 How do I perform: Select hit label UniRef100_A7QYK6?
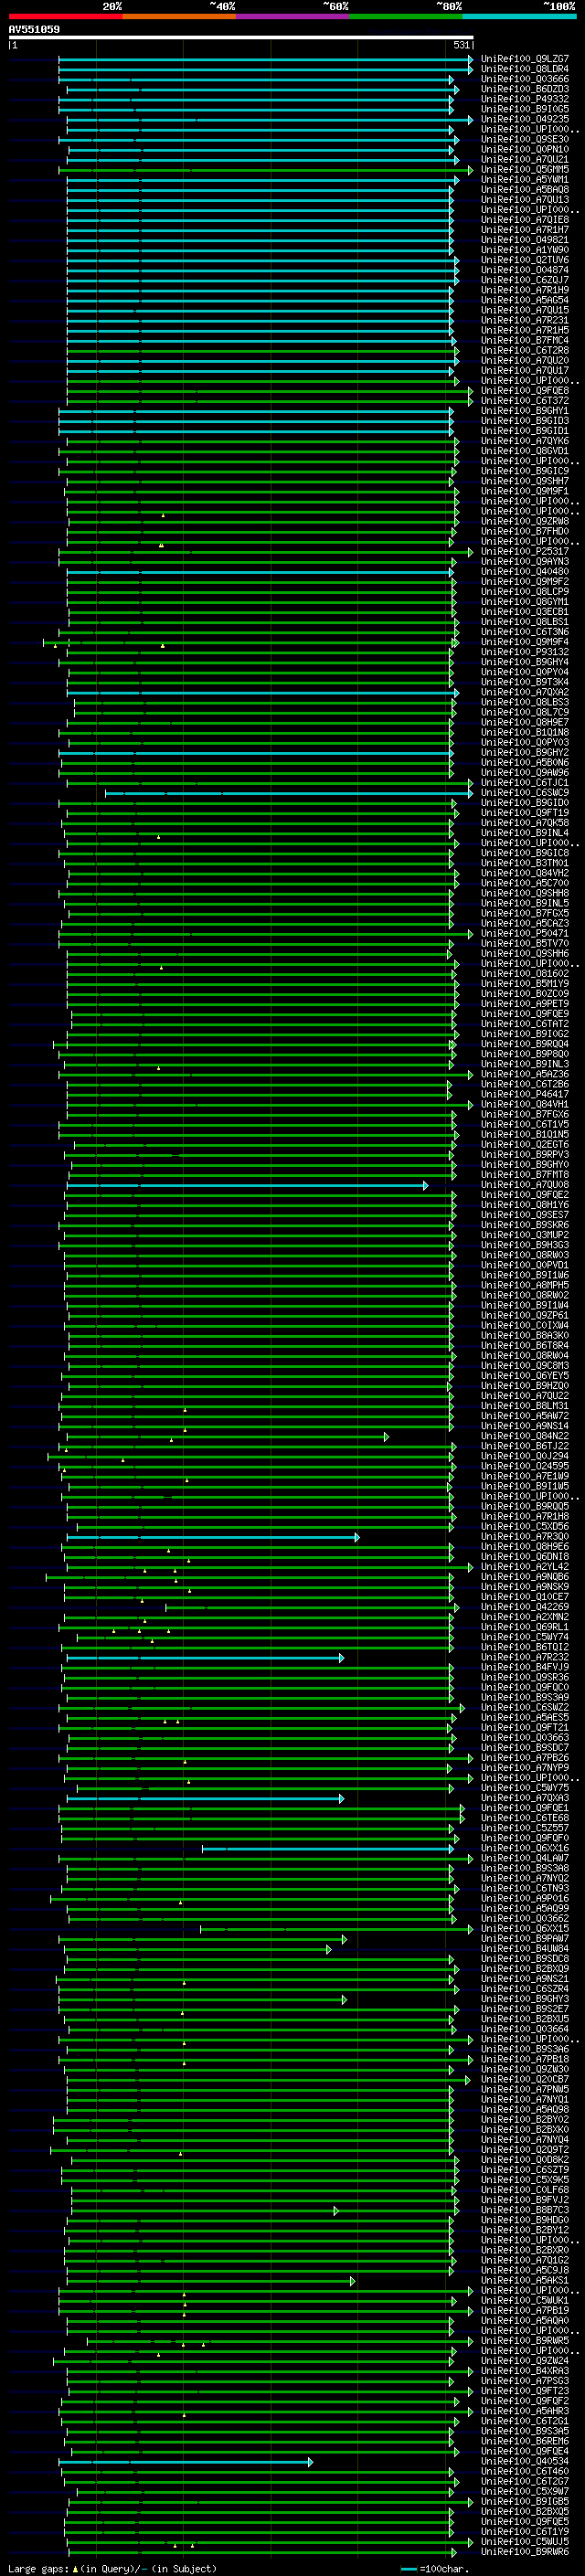point(525,441)
